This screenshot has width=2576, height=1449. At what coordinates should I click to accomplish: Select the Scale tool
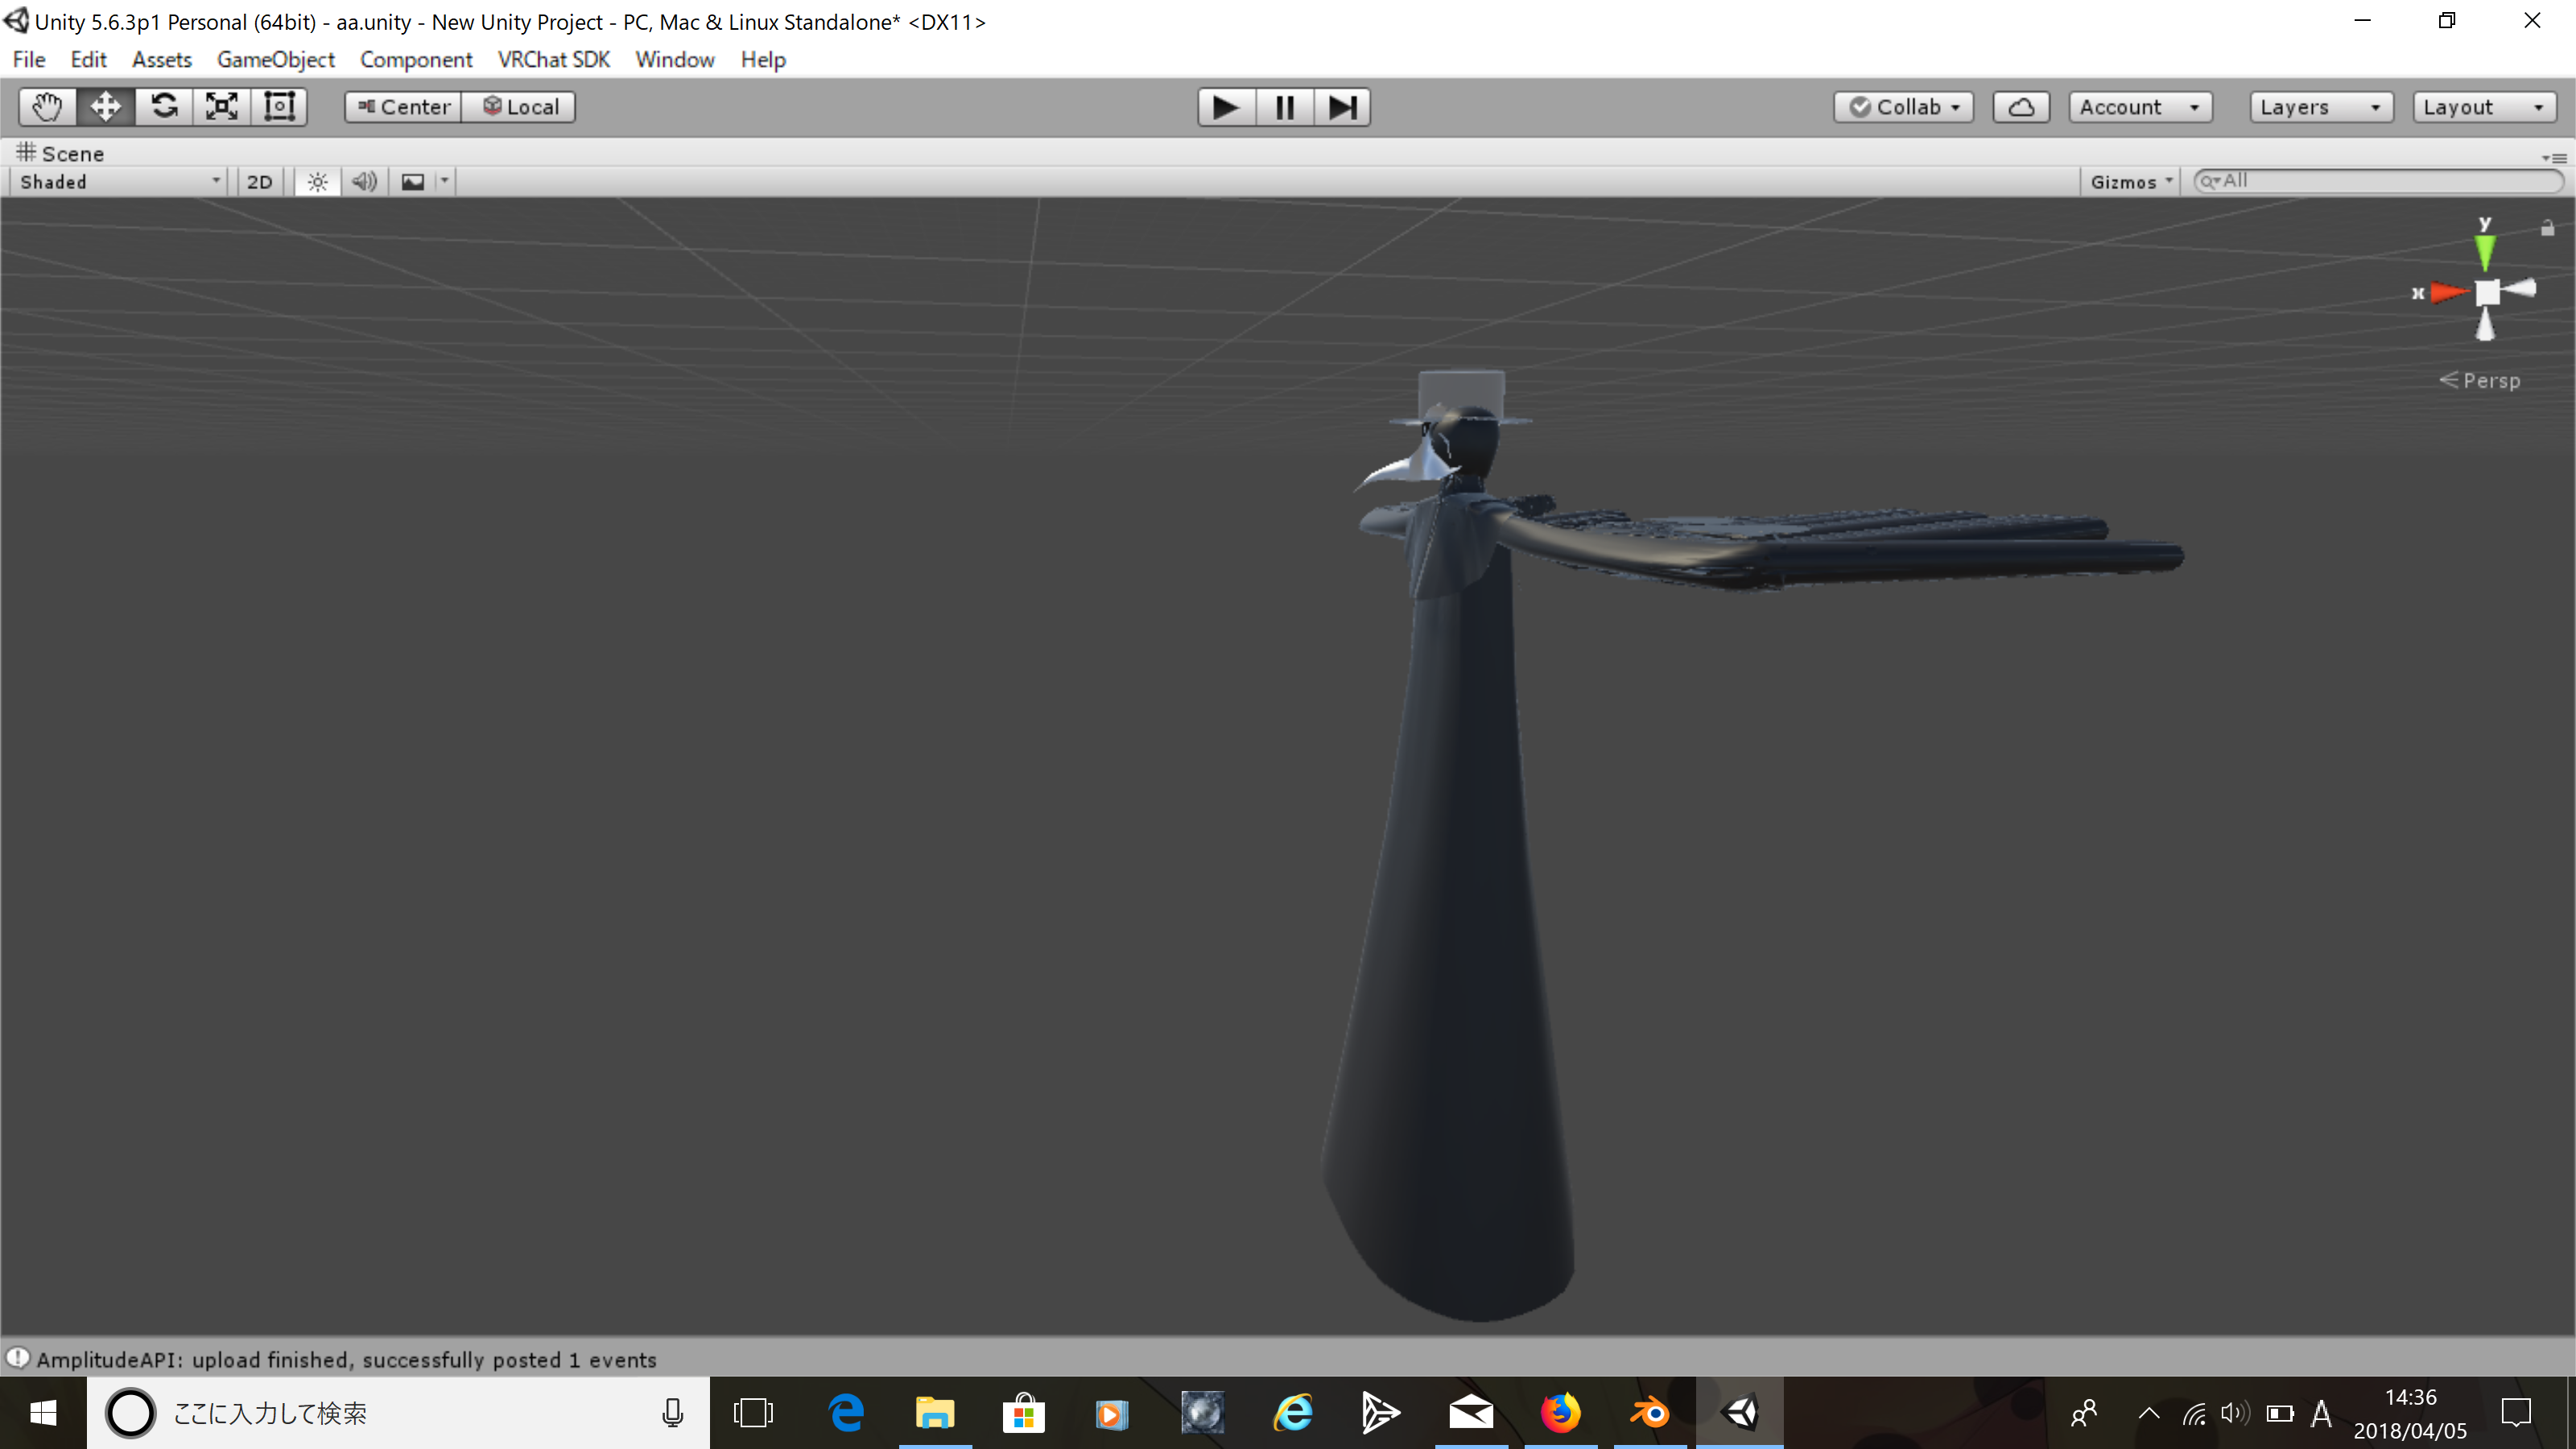coord(222,107)
